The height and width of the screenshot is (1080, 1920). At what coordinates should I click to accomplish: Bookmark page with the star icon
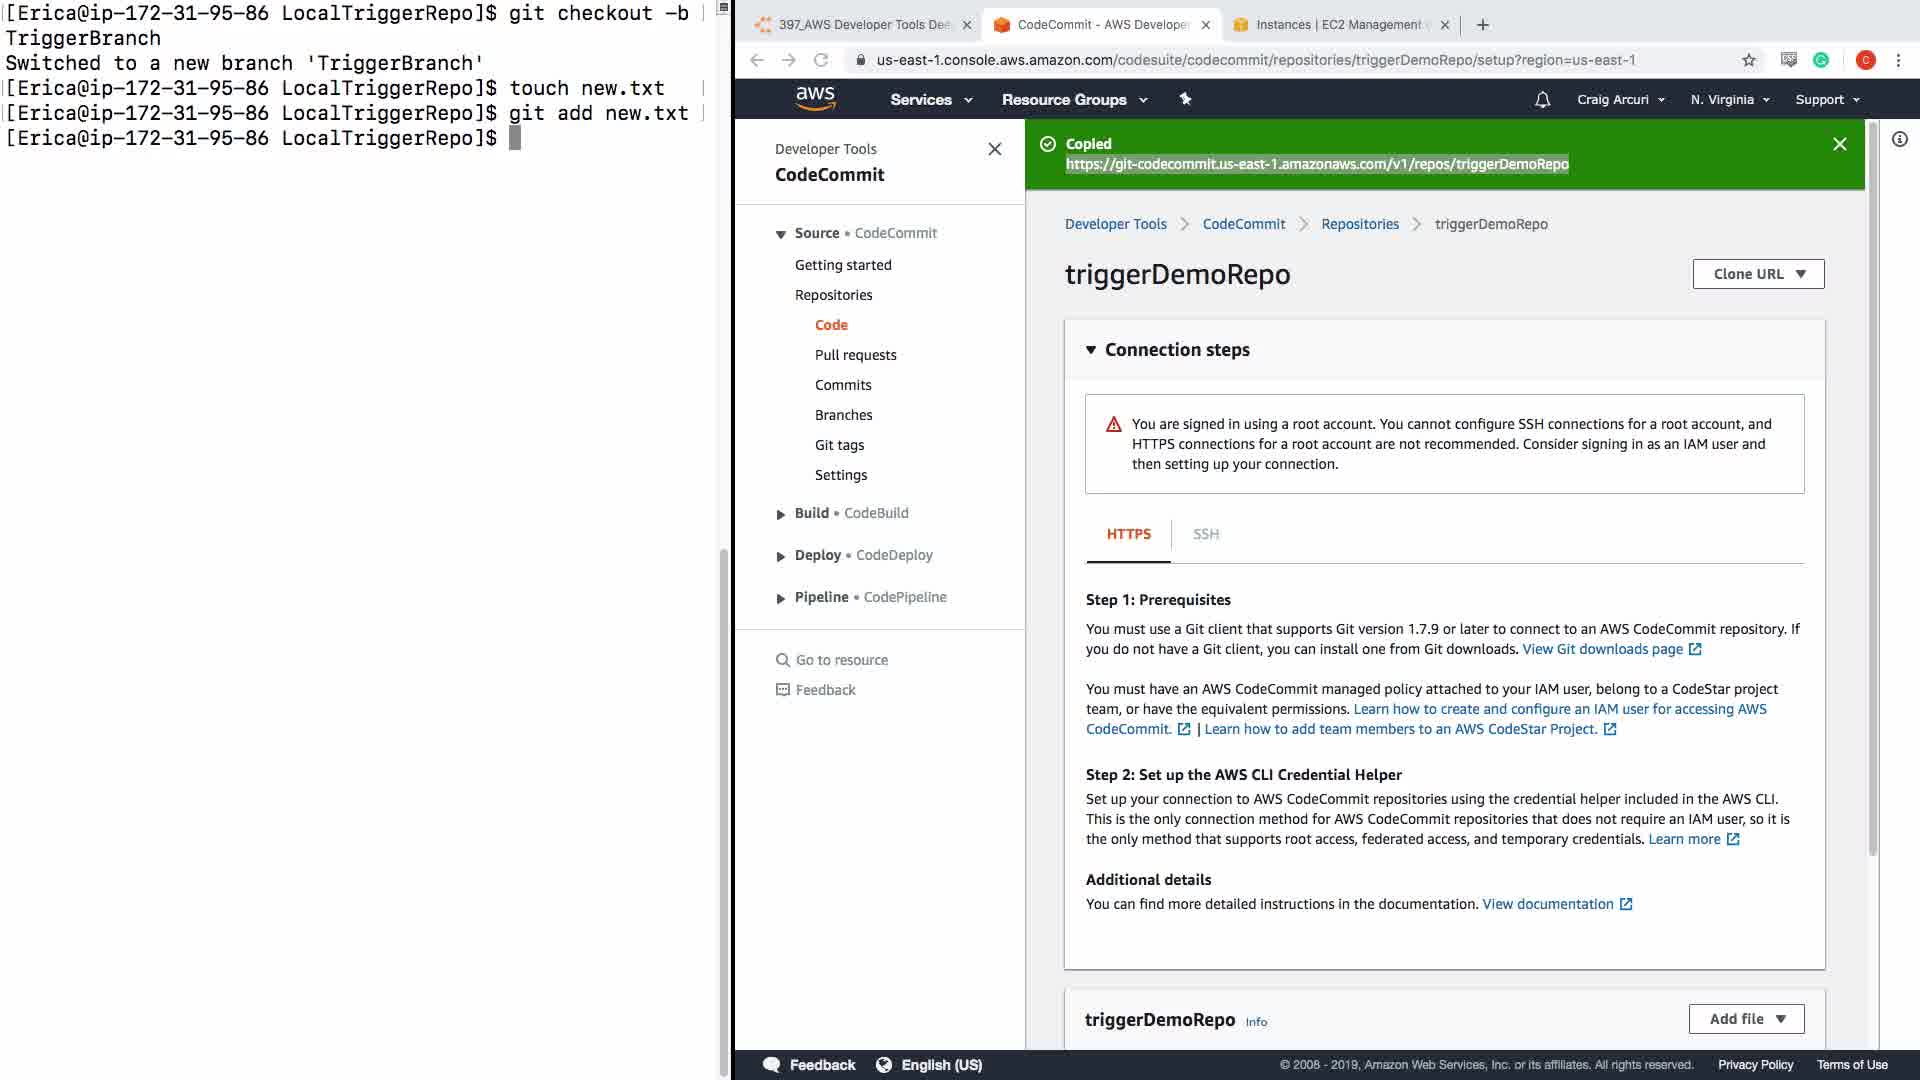point(1748,60)
